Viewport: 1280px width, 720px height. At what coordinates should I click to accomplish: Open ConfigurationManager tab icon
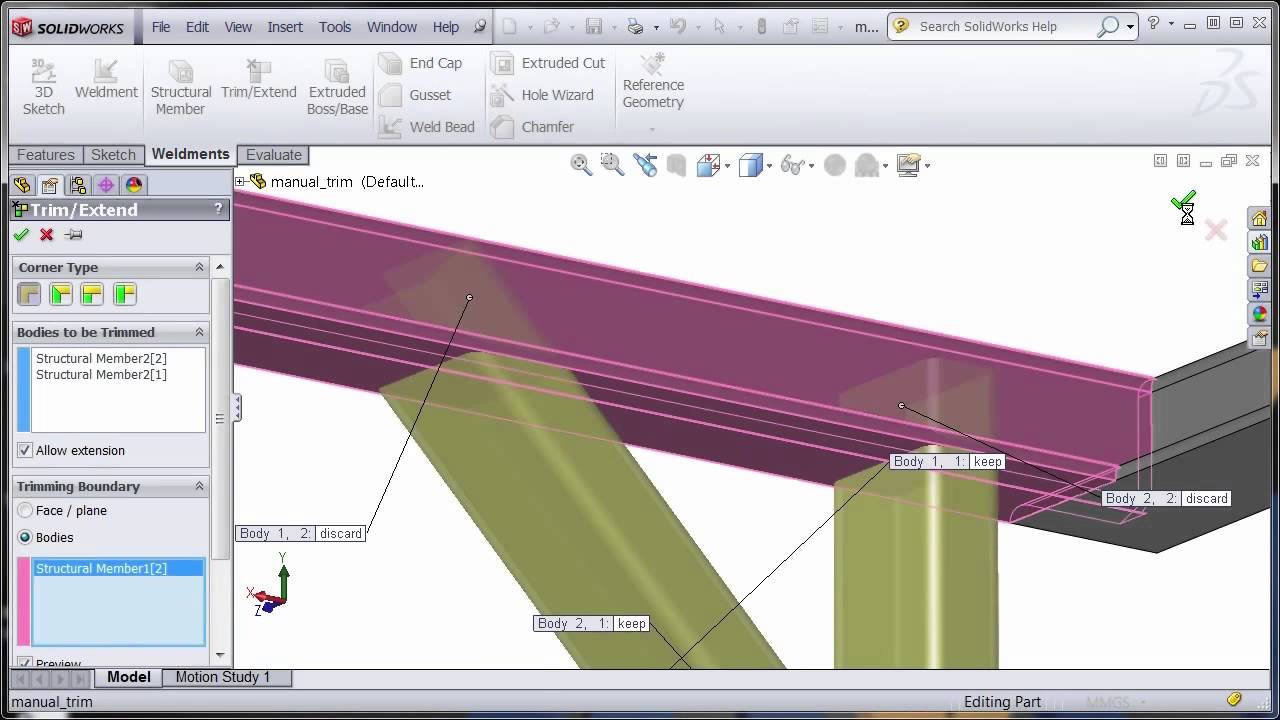click(78, 185)
